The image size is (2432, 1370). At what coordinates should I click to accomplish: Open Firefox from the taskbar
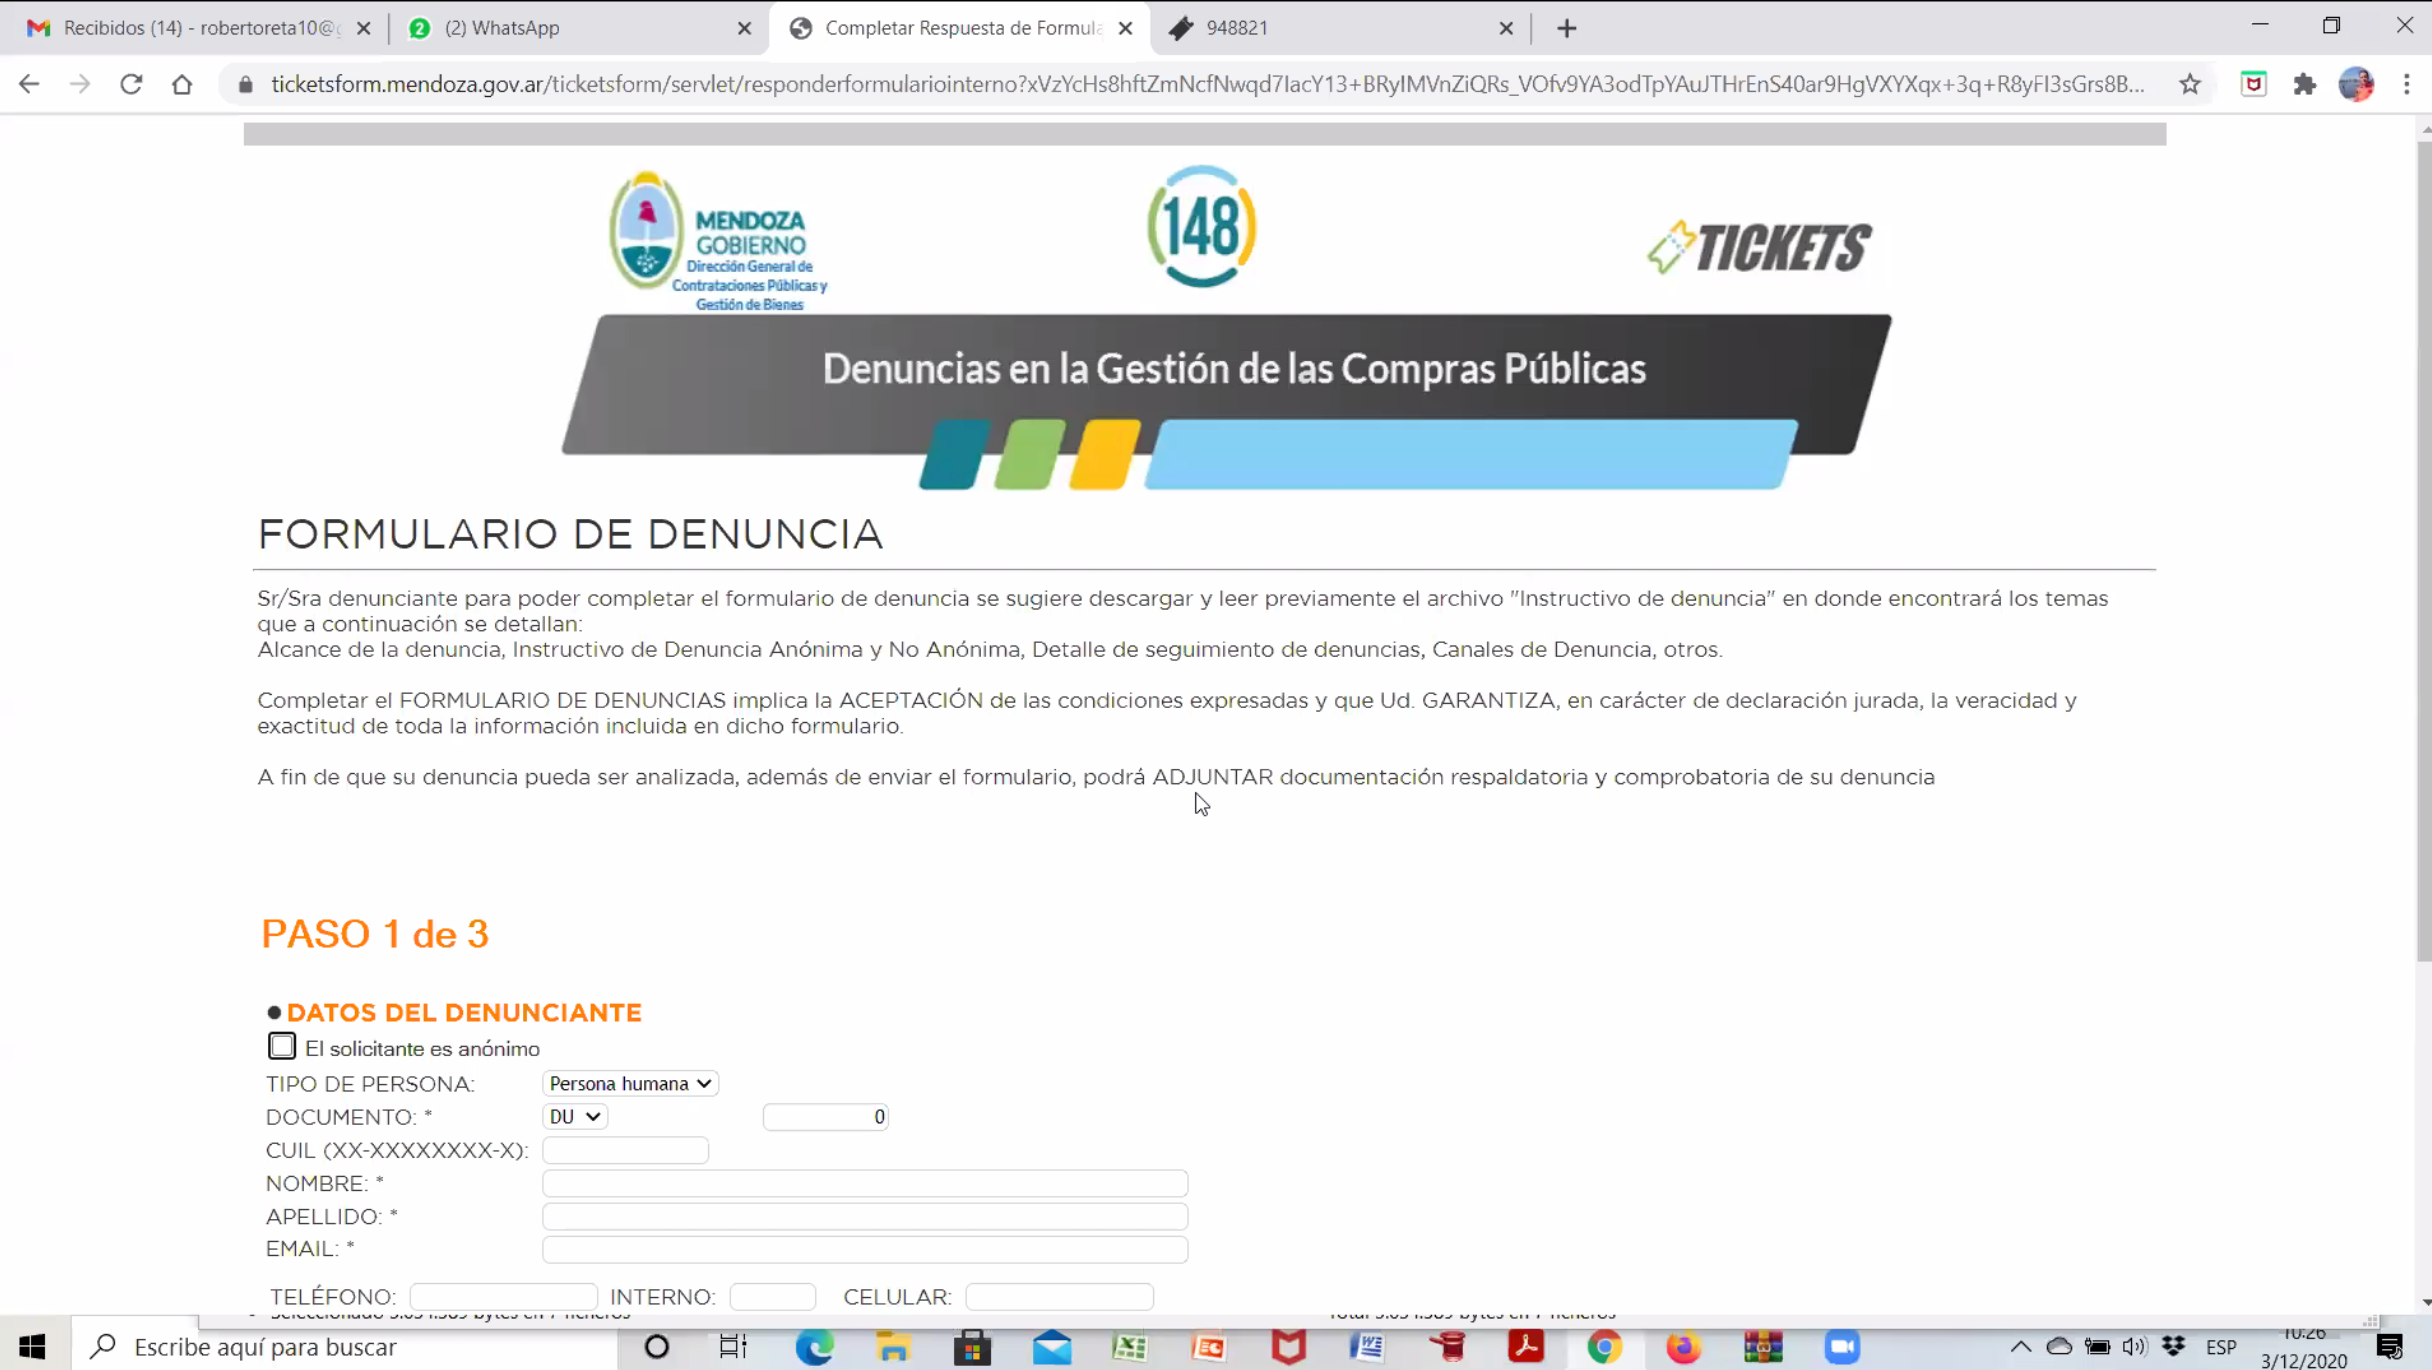pos(1684,1347)
